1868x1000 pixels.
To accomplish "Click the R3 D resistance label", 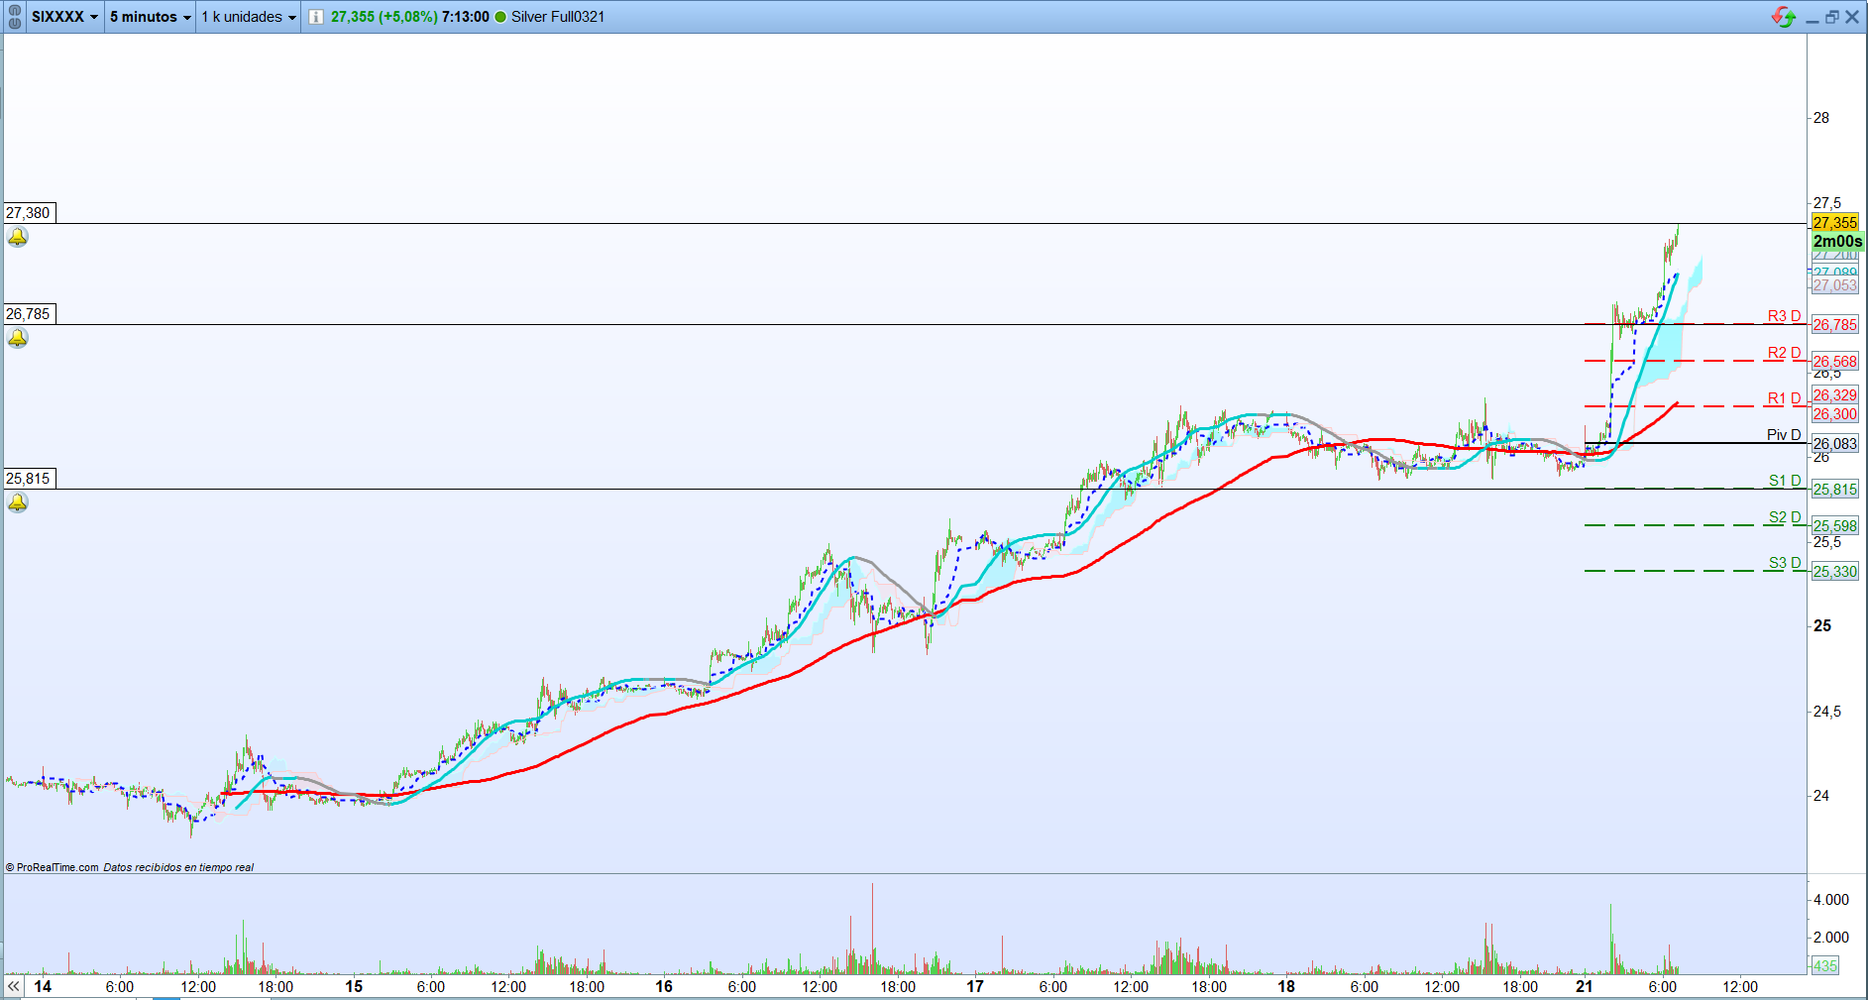I will (x=1784, y=316).
